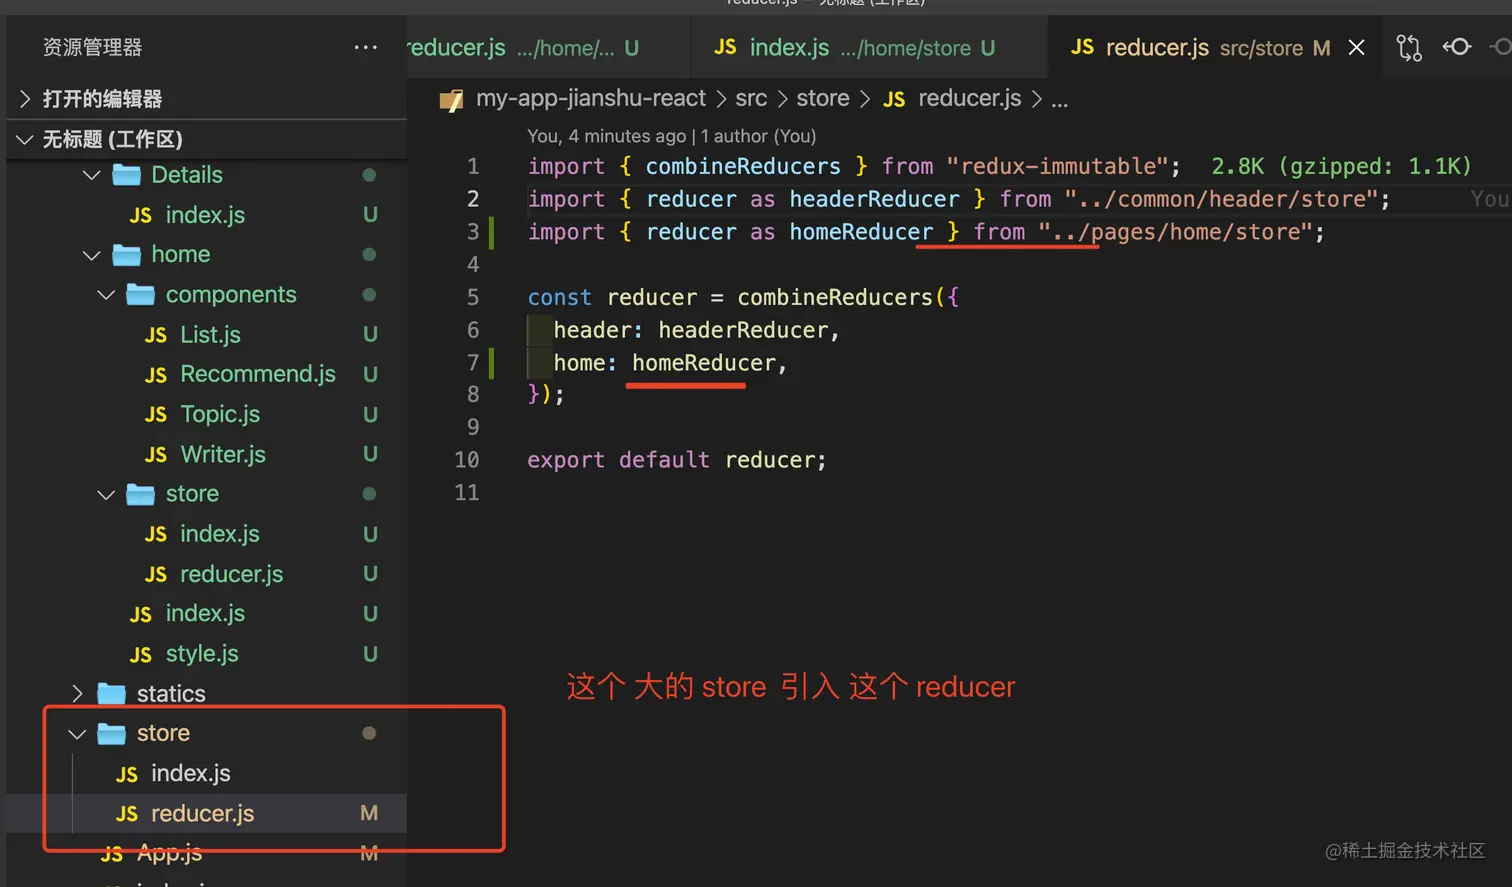Screen dimensions: 1512x887
Task: Click 'homeReducer' on line 7
Action: click(704, 363)
